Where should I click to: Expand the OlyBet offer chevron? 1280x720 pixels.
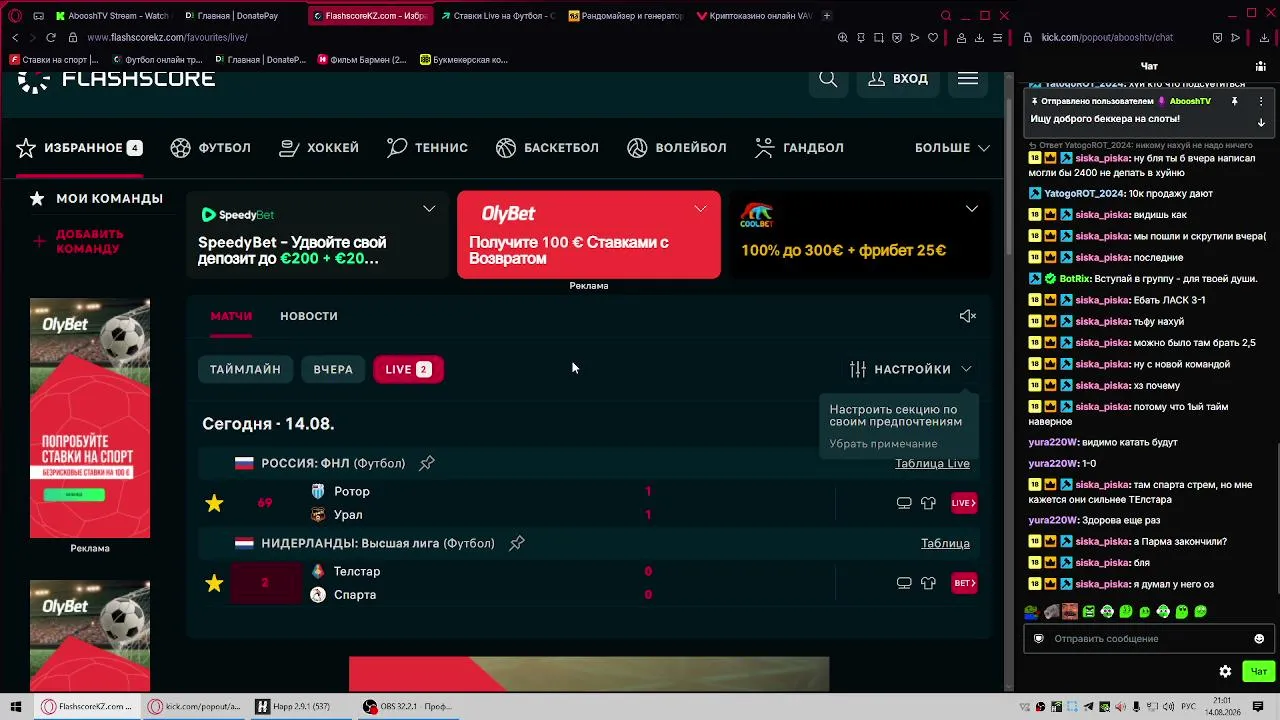pyautogui.click(x=700, y=209)
